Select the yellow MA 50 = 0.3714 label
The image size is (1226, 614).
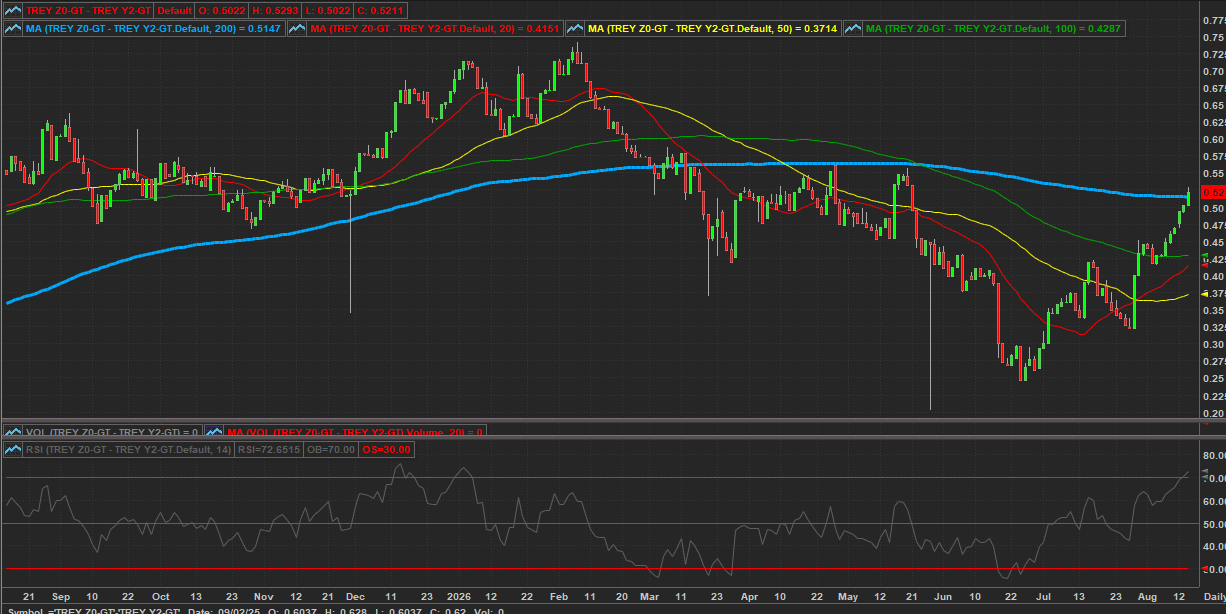click(714, 29)
